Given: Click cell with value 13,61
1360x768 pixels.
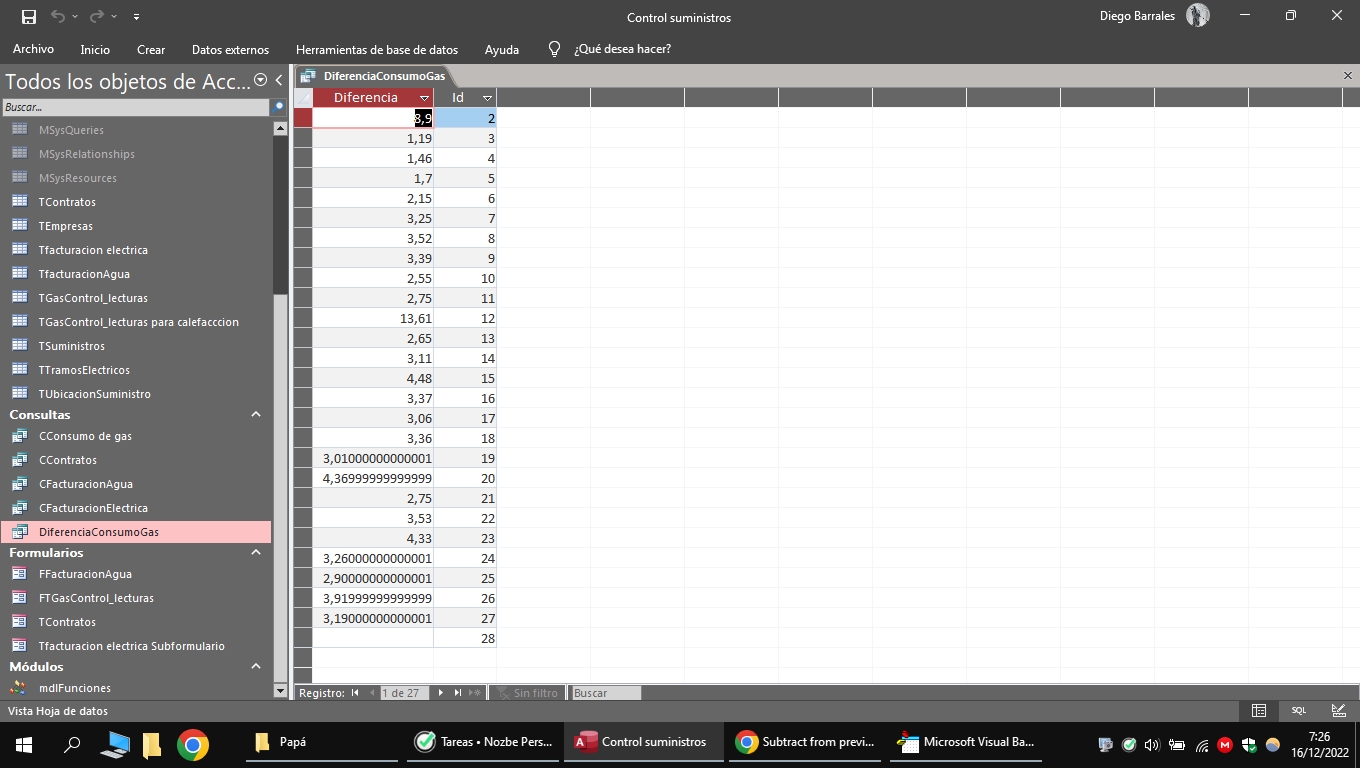Looking at the screenshot, I should point(373,318).
